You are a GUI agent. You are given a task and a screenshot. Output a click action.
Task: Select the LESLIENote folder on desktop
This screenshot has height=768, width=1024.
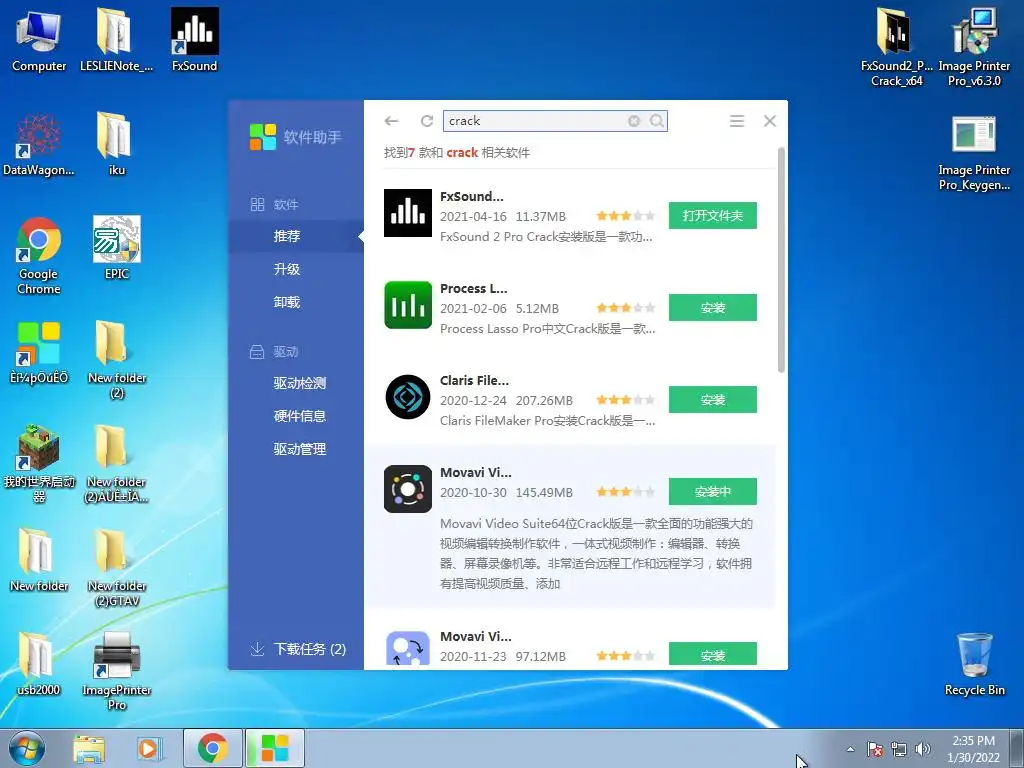pos(116,40)
